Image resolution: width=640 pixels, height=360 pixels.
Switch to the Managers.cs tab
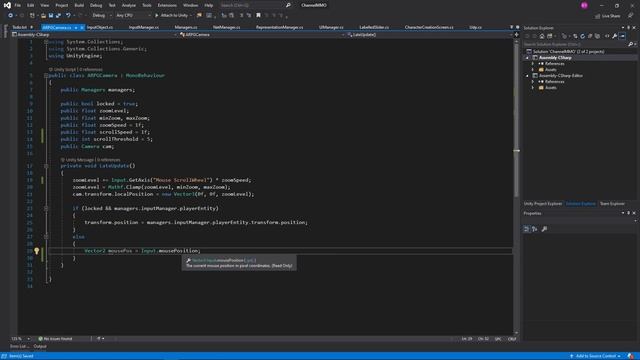[x=186, y=27]
